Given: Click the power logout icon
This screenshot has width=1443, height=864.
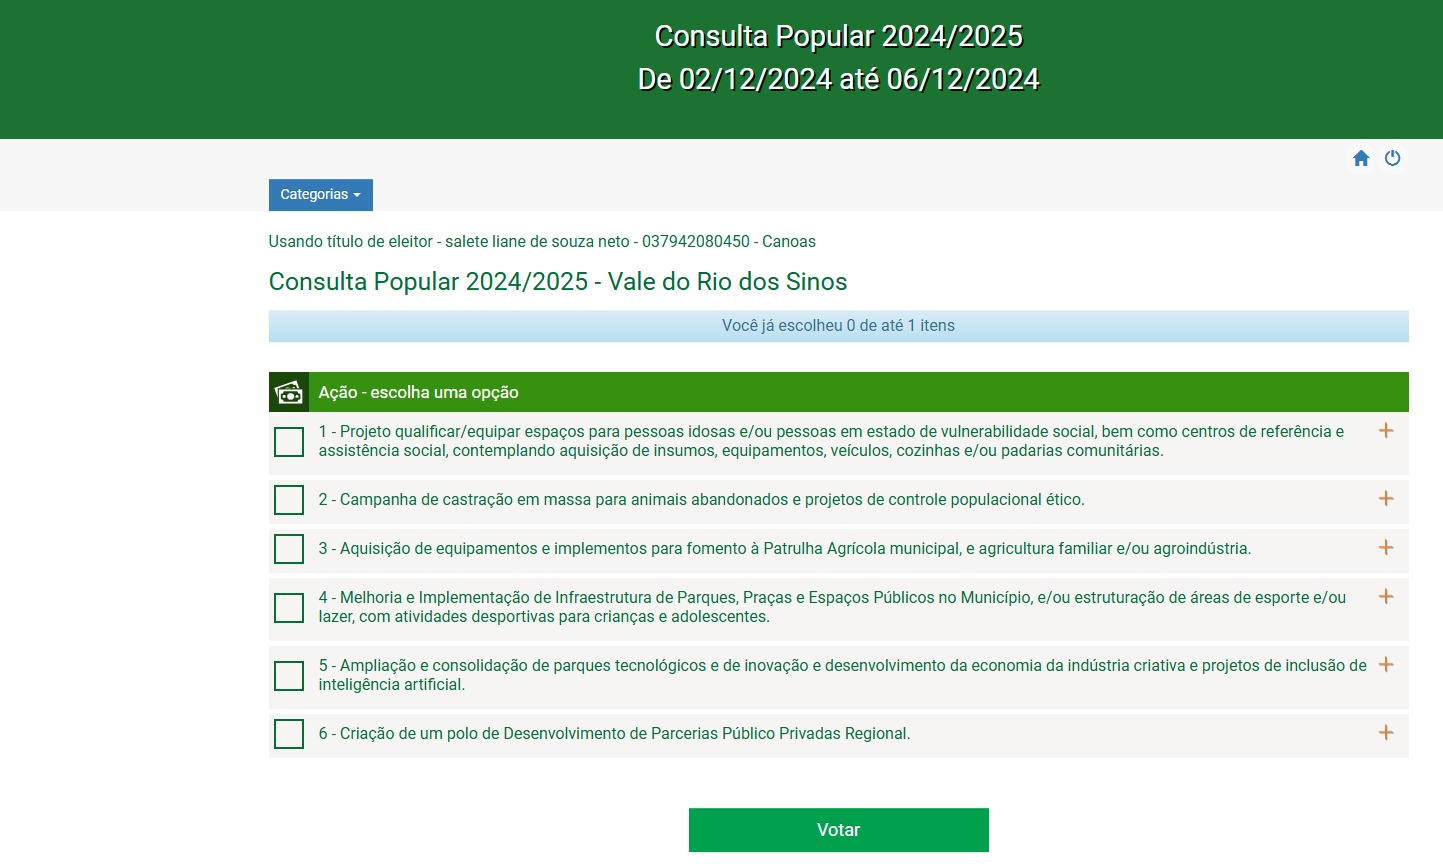Looking at the screenshot, I should tap(1392, 158).
